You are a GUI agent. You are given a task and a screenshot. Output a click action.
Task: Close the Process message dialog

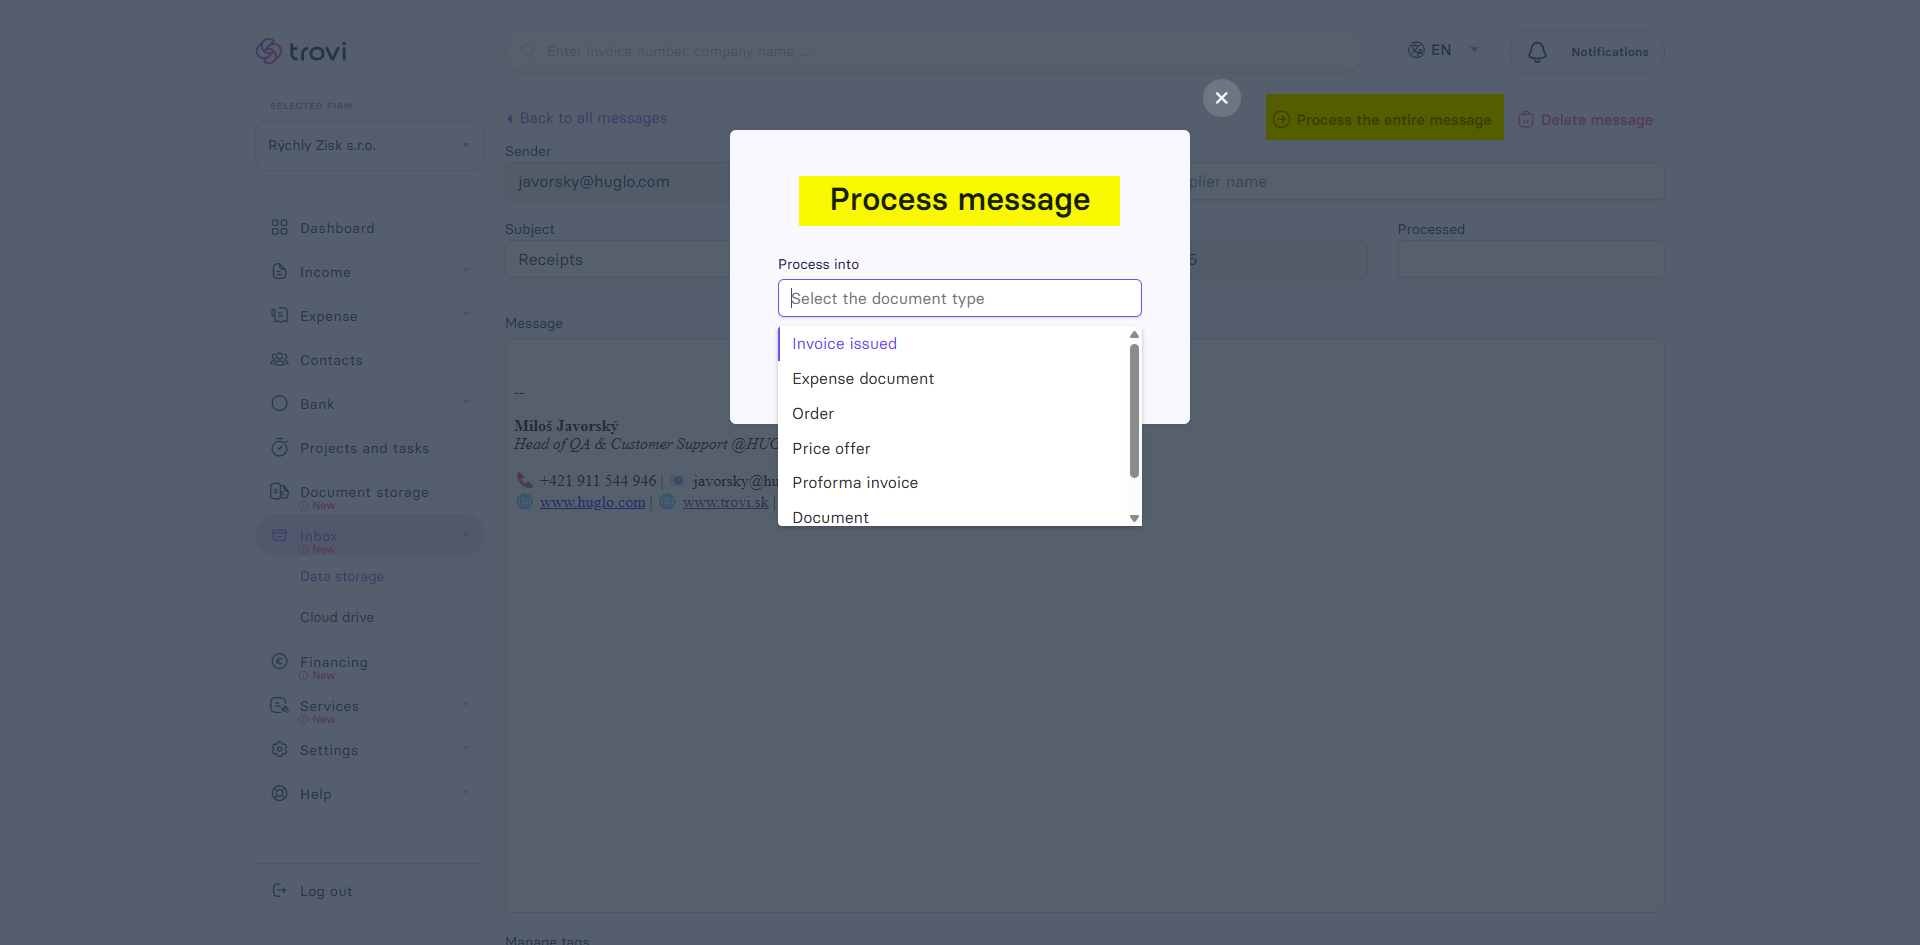[1222, 98]
